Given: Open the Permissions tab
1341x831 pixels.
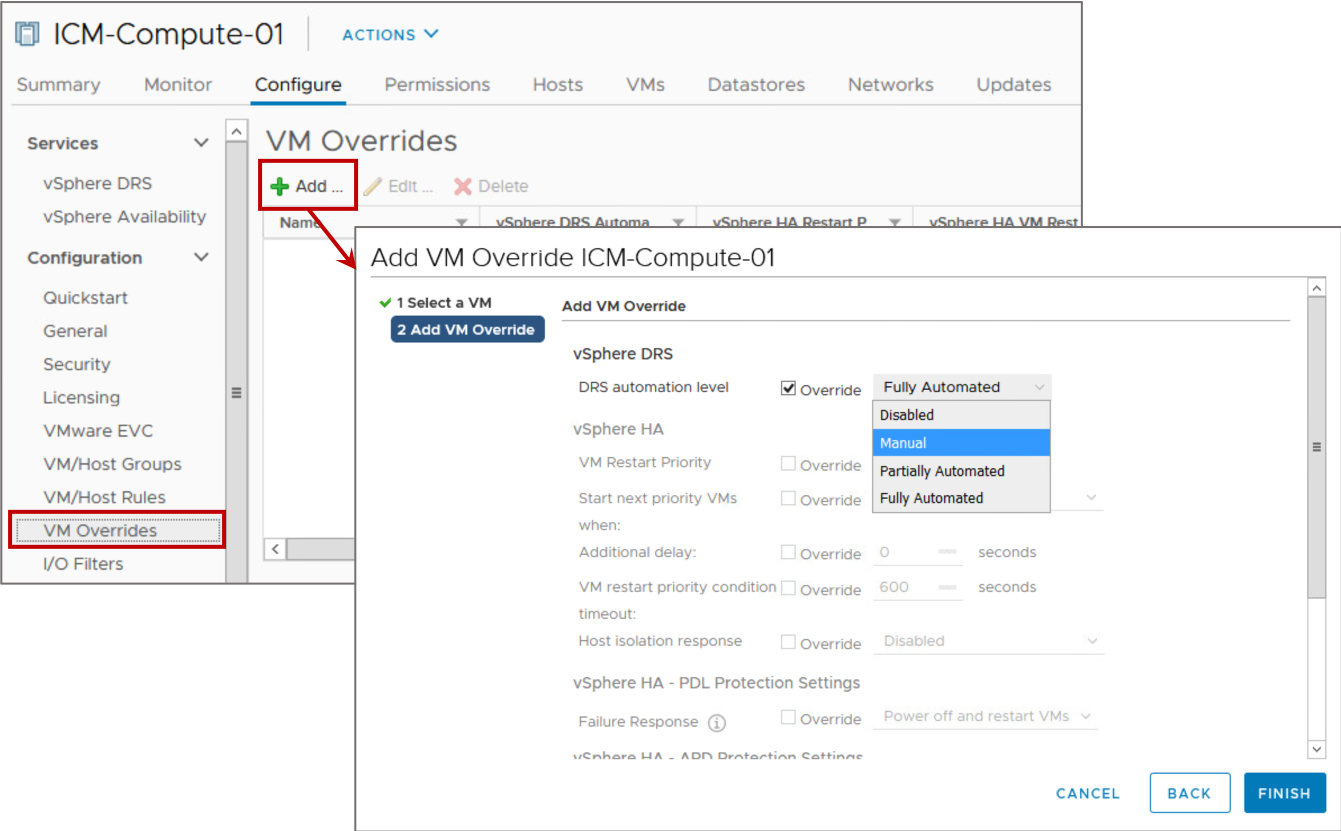Looking at the screenshot, I should point(437,85).
